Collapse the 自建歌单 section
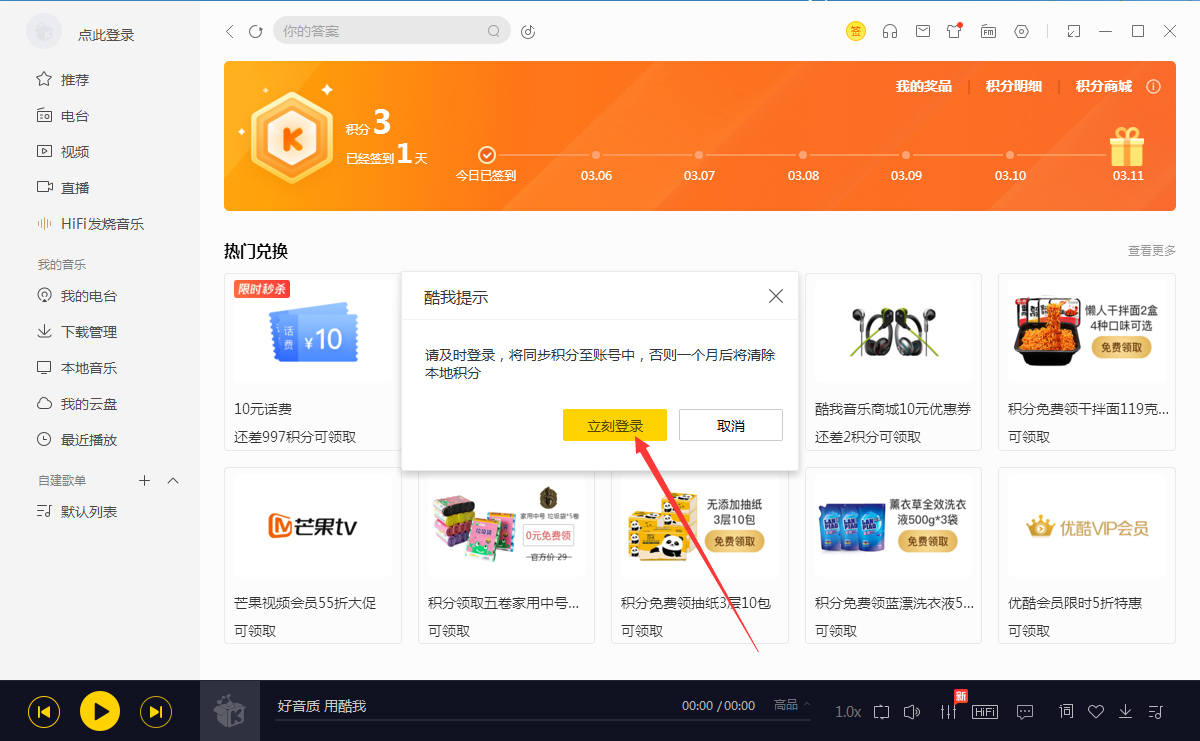 point(173,480)
